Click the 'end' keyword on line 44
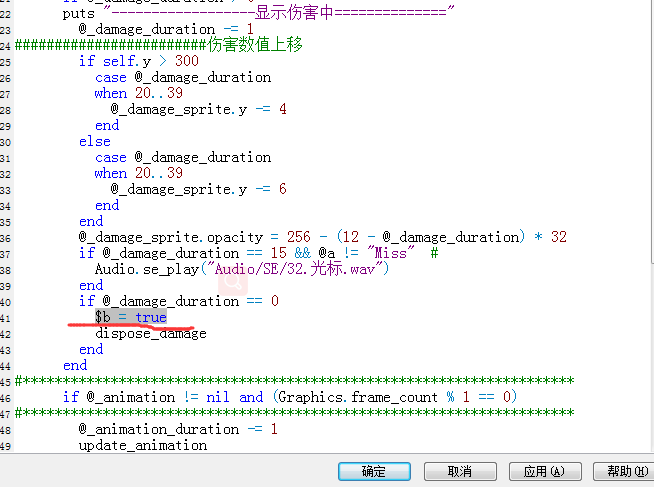This screenshot has height=487, width=654. pyautogui.click(x=75, y=365)
